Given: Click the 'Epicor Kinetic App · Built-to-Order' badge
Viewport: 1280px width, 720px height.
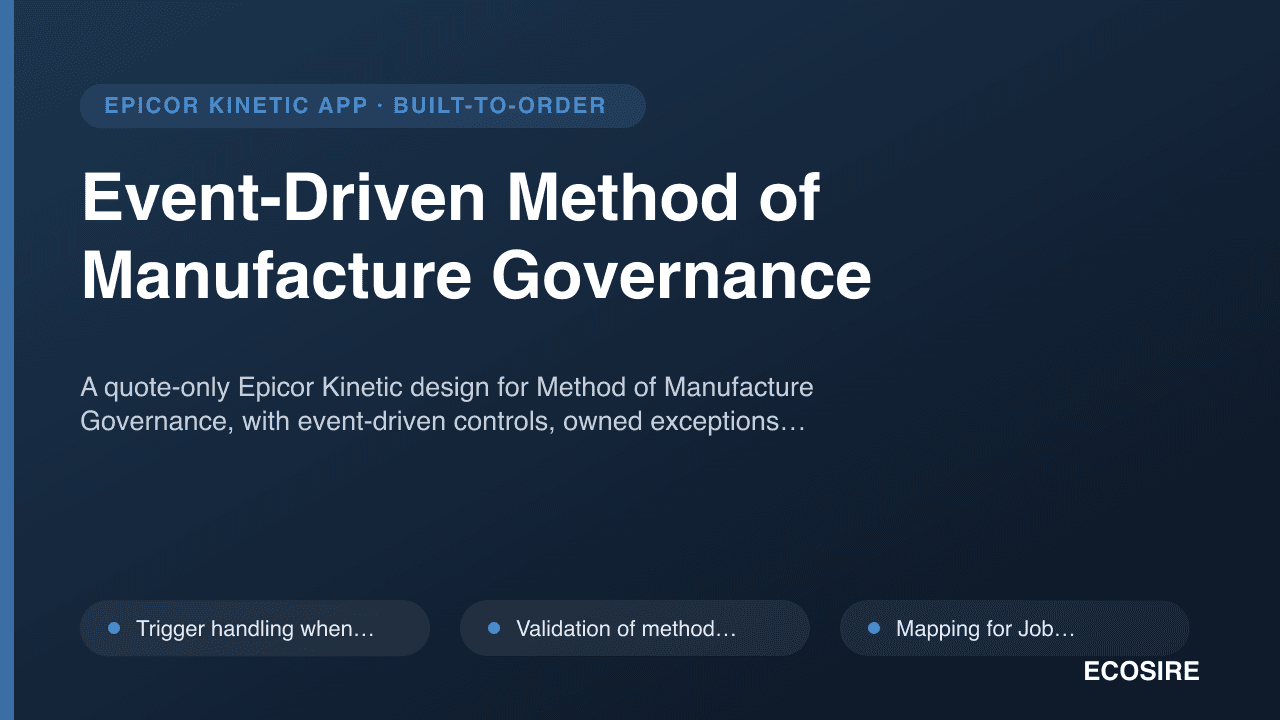Looking at the screenshot, I should [x=362, y=106].
